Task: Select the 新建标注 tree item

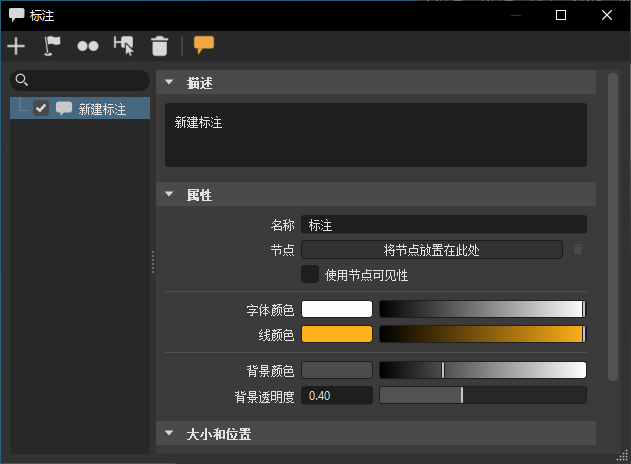Action: pos(80,108)
